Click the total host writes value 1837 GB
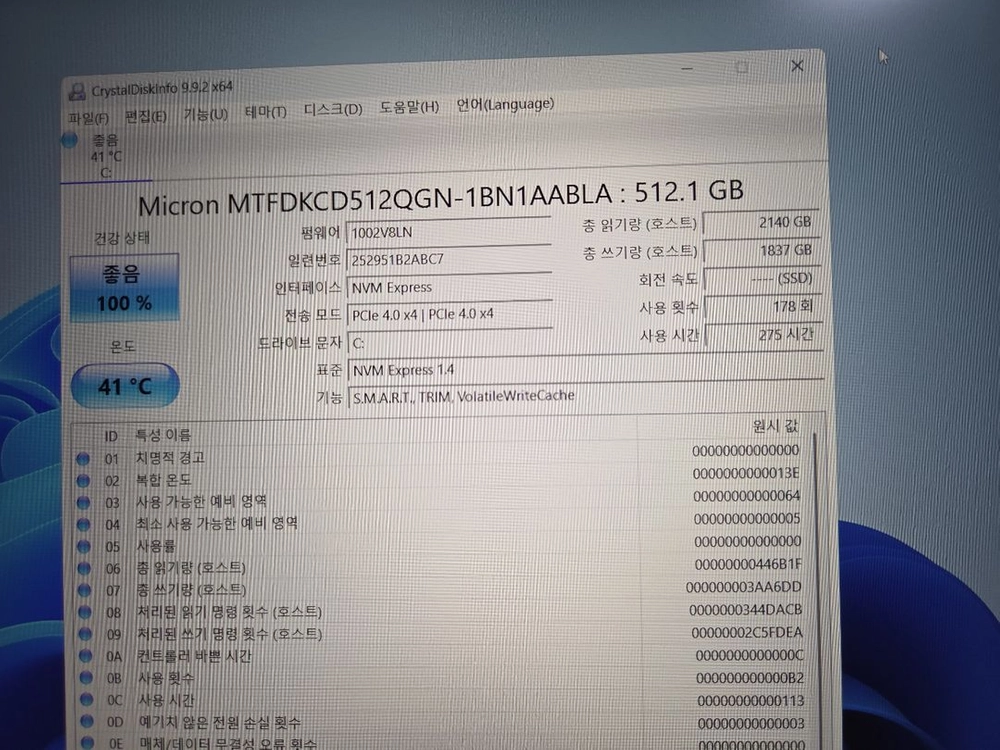 (761, 251)
